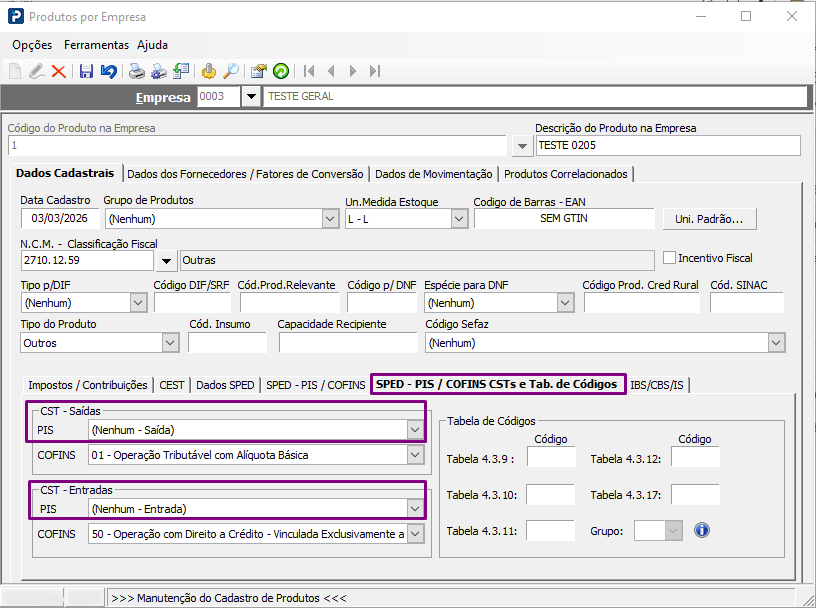816x608 pixels.
Task: Expand the Tipo do Produto combo box
Action: (170, 343)
